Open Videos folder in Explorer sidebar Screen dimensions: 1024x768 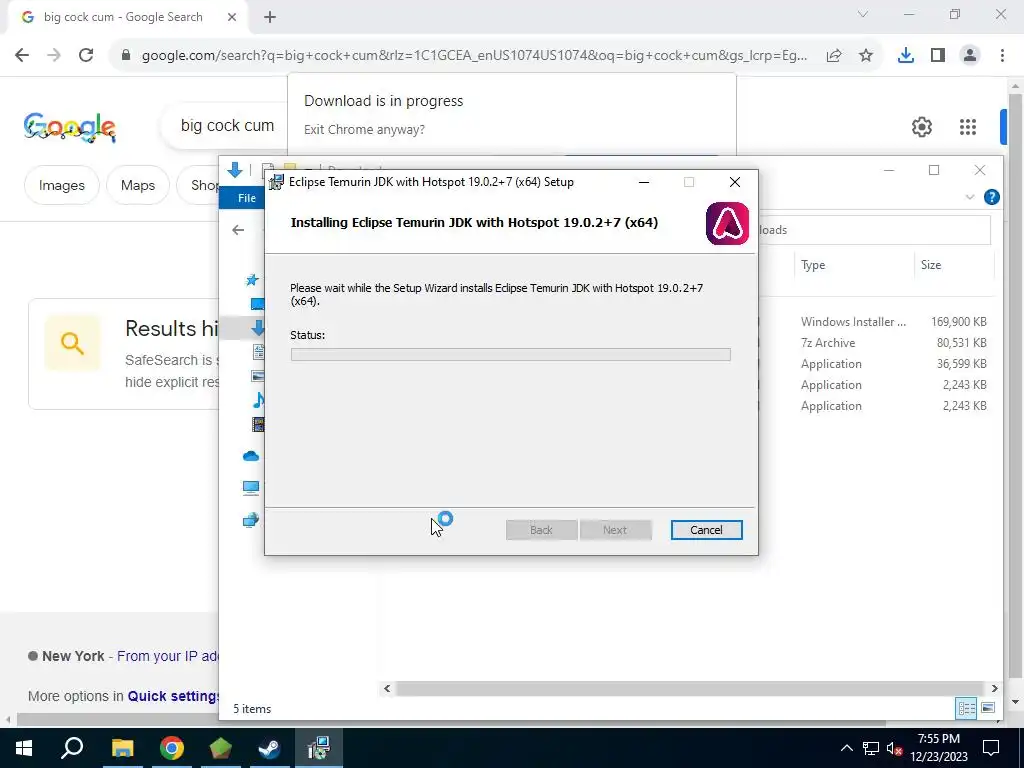click(x=259, y=424)
